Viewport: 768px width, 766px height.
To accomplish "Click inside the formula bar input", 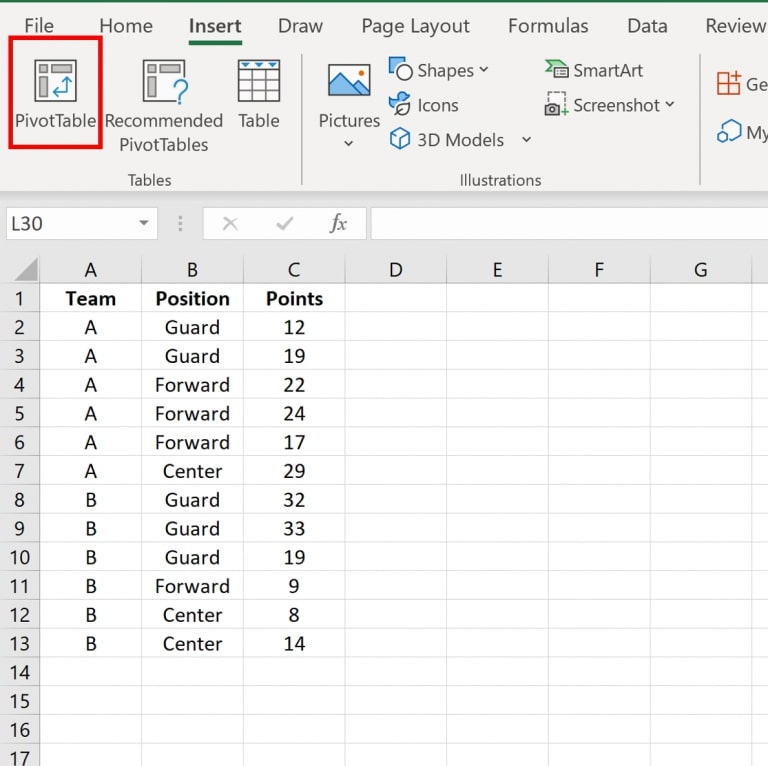I will point(569,223).
